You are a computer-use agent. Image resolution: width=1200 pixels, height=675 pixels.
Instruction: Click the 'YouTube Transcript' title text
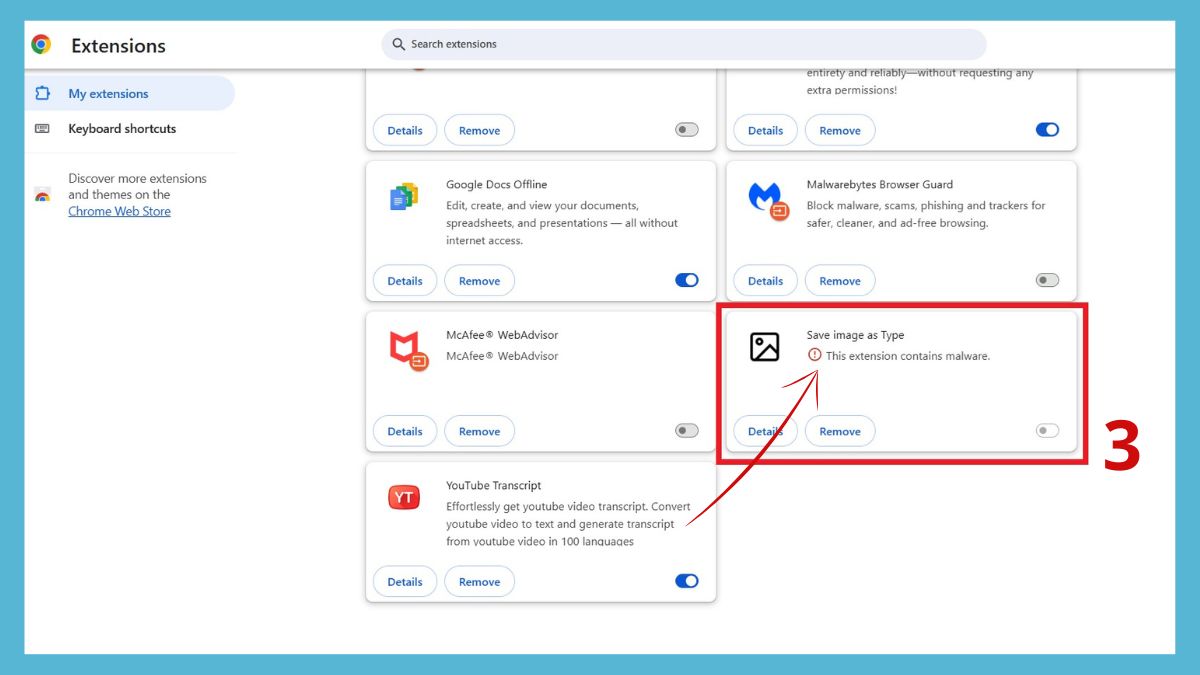(493, 485)
